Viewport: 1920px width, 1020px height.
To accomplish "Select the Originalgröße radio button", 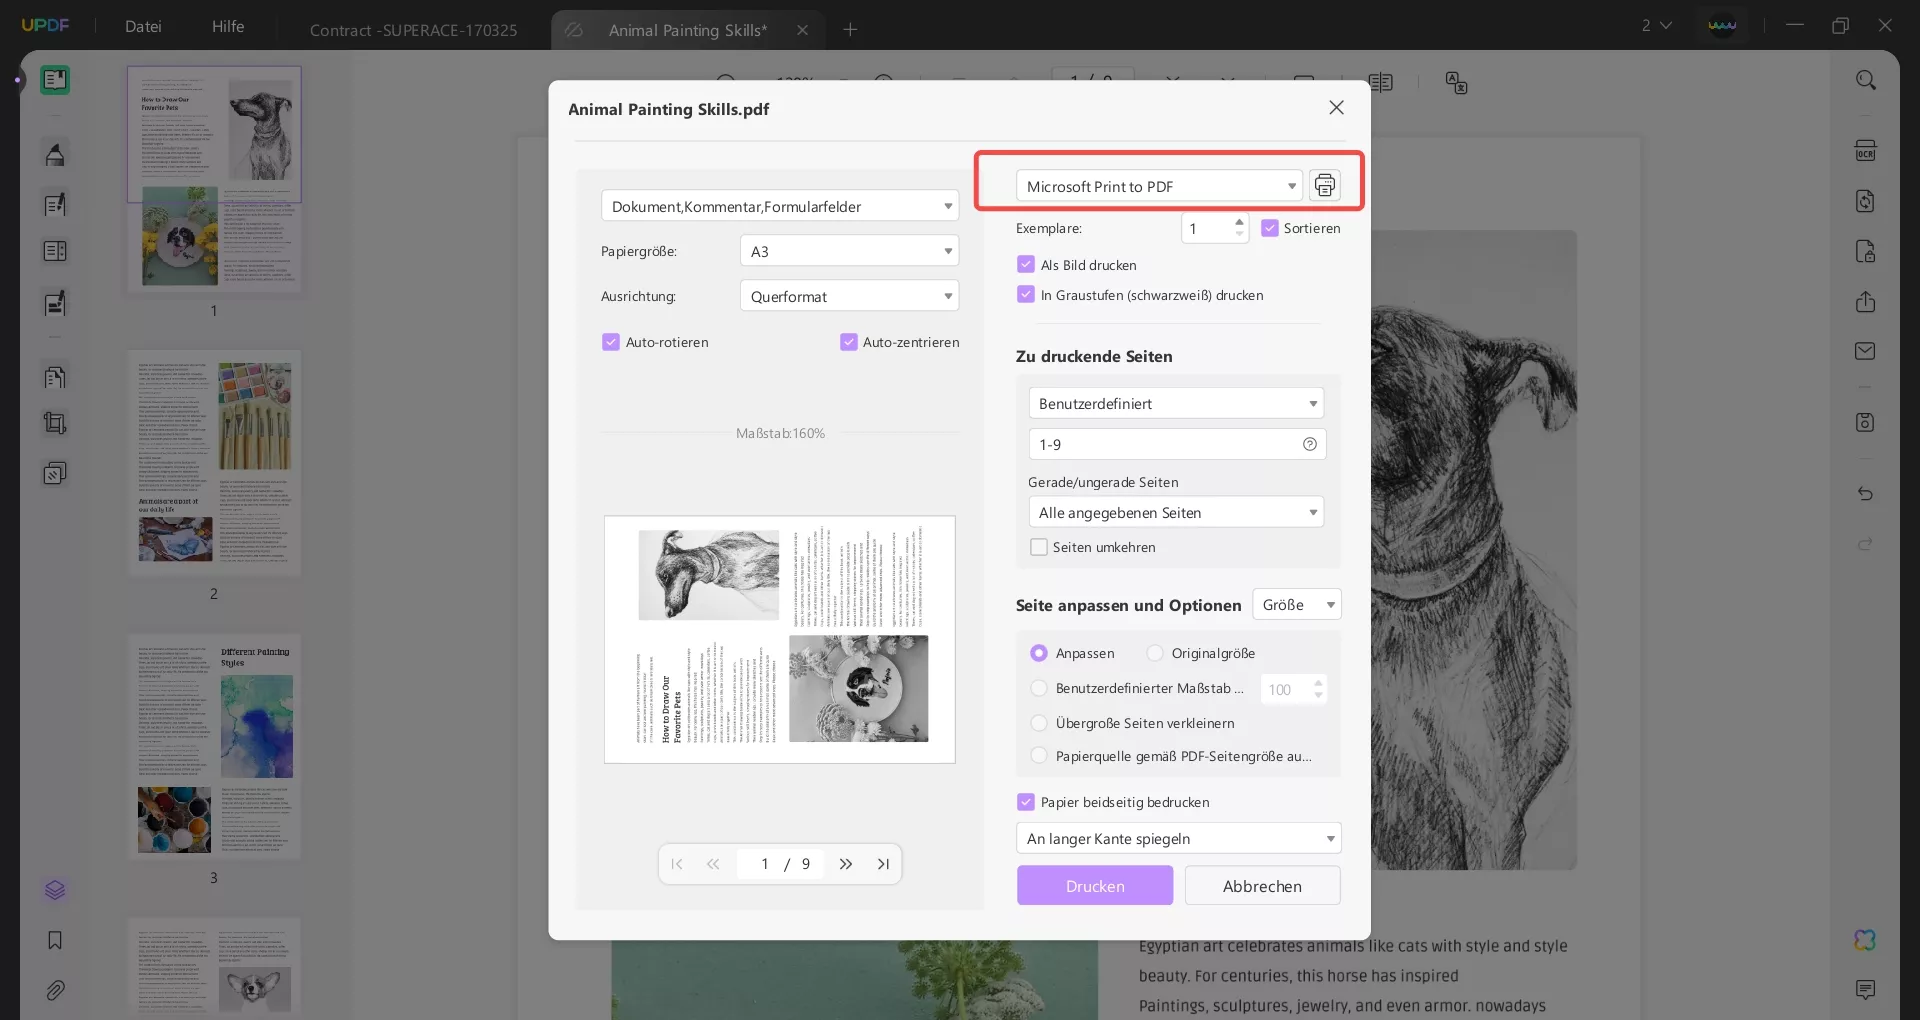I will click(x=1155, y=653).
